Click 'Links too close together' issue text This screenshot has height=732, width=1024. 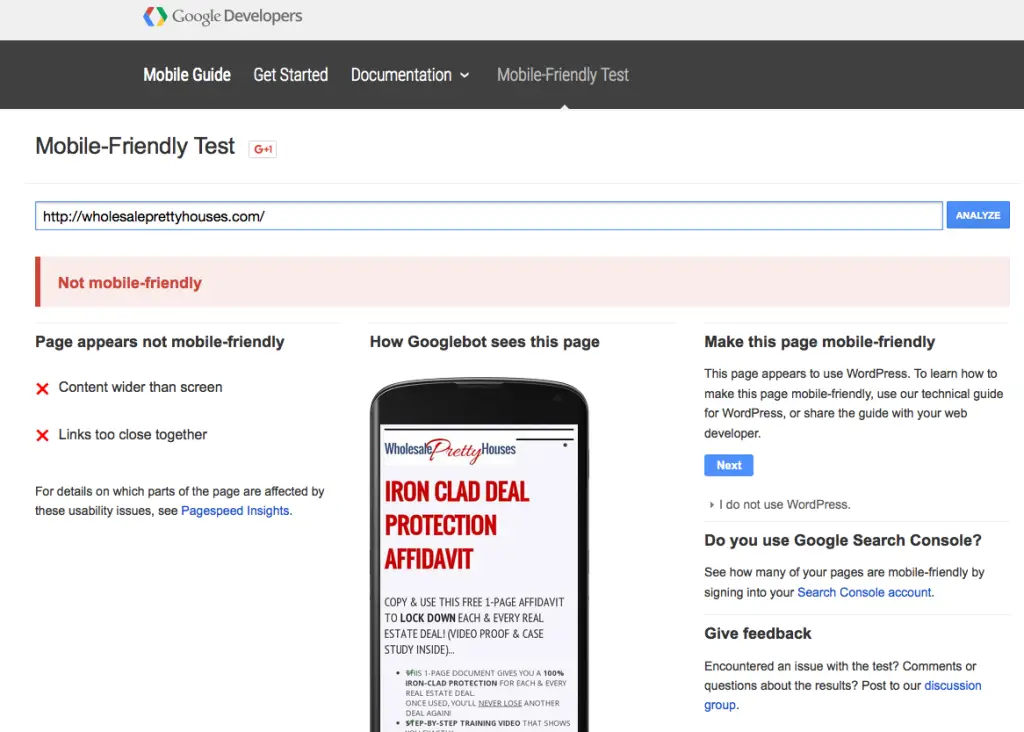coord(133,435)
